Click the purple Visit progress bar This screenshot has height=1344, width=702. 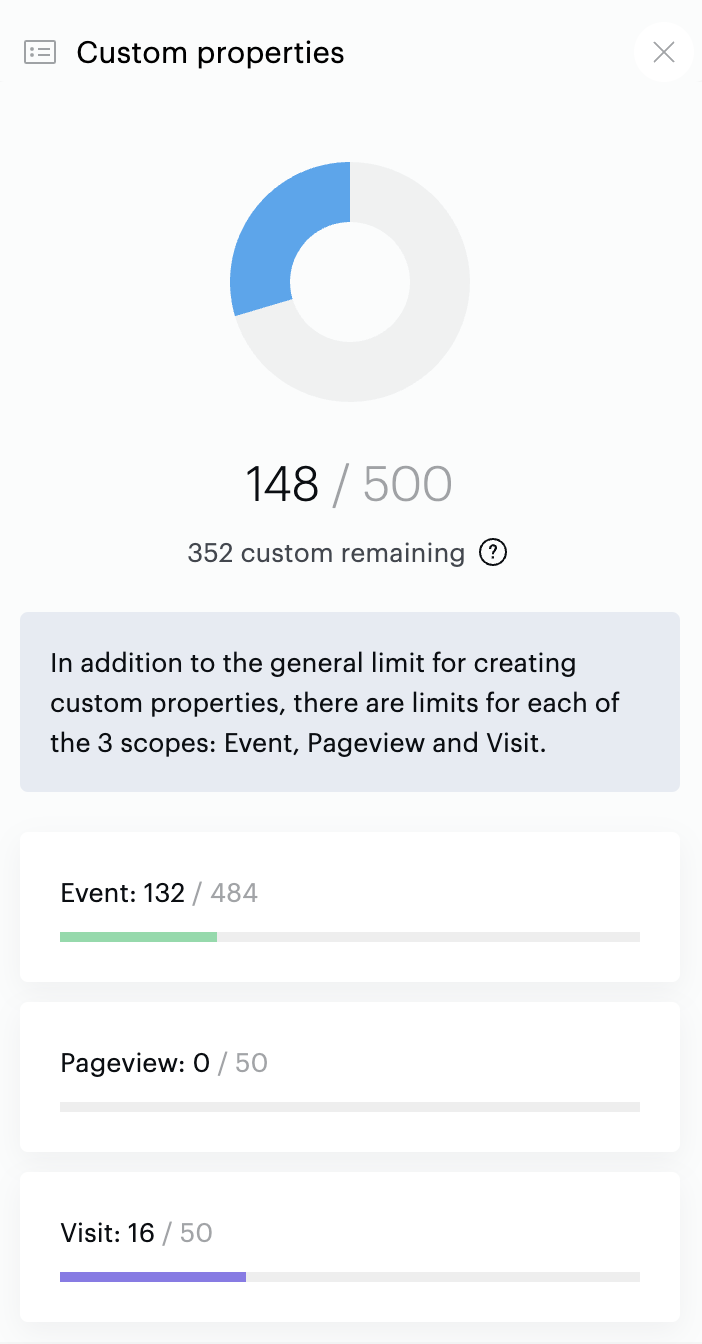click(152, 1276)
